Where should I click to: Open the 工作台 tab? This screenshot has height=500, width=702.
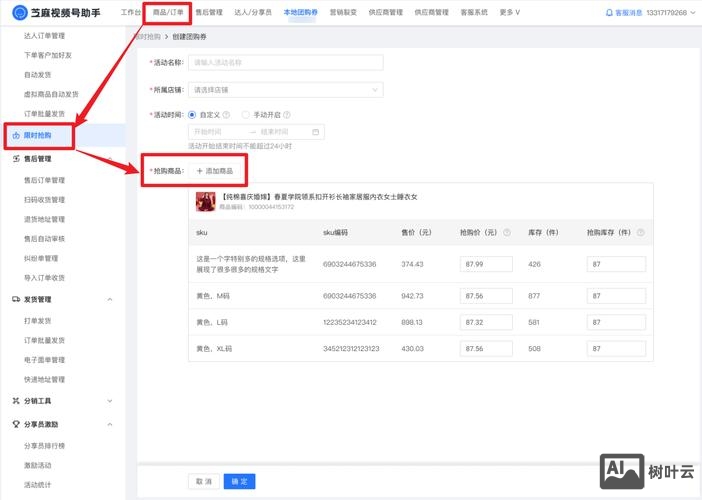(131, 13)
